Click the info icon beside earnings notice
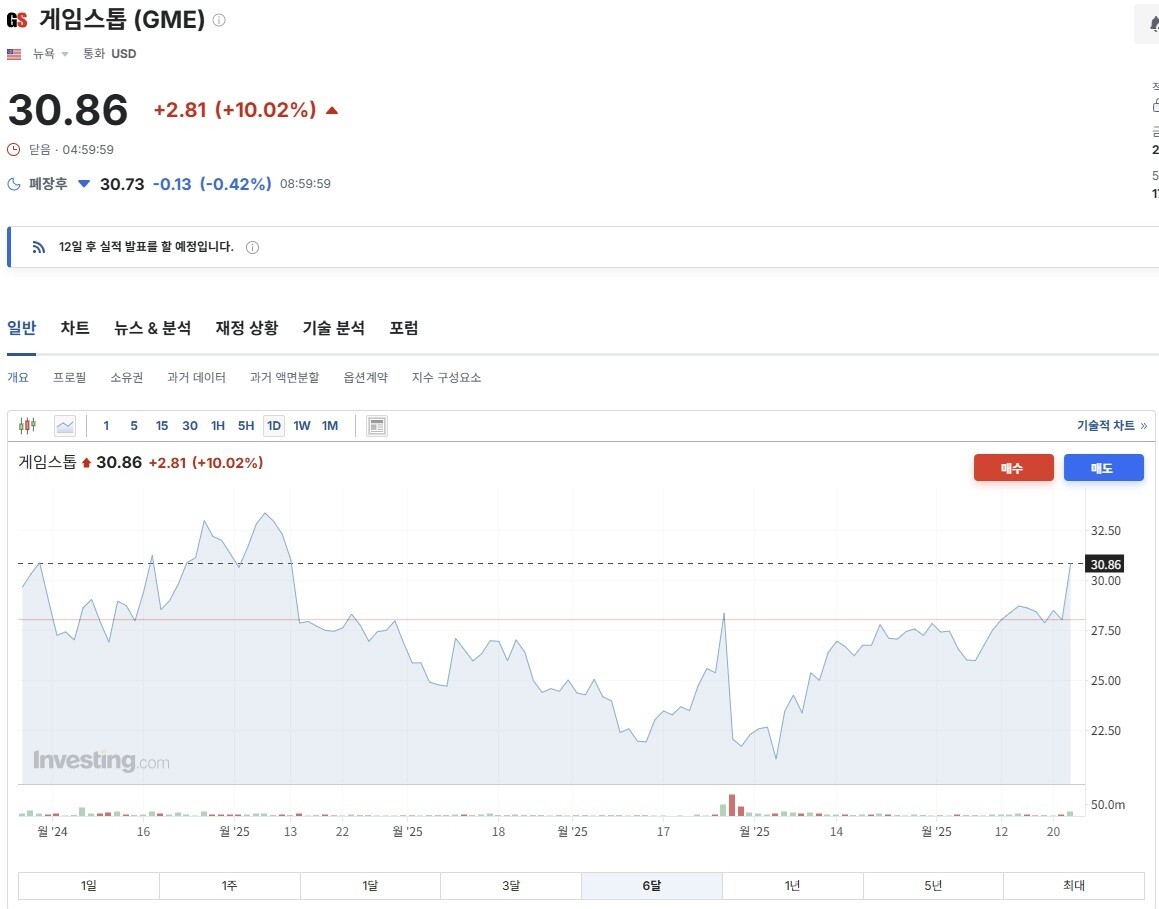 (x=252, y=248)
